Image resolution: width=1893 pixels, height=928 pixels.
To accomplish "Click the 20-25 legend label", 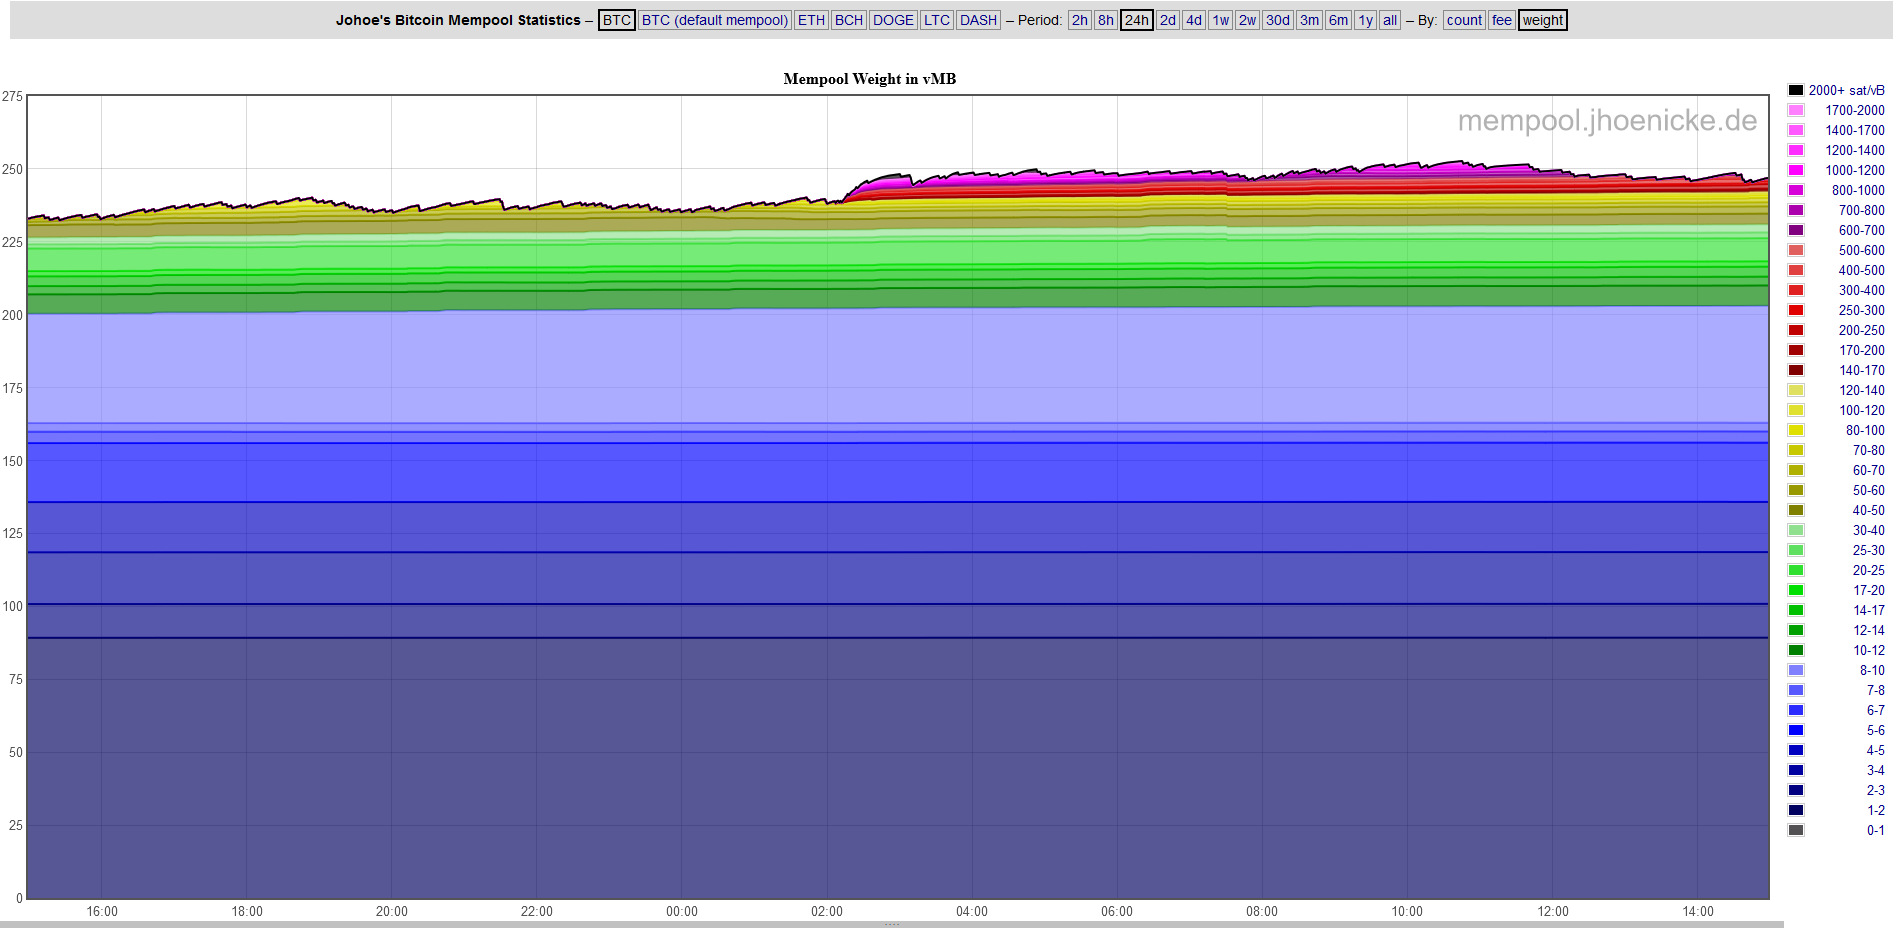I will (1868, 570).
